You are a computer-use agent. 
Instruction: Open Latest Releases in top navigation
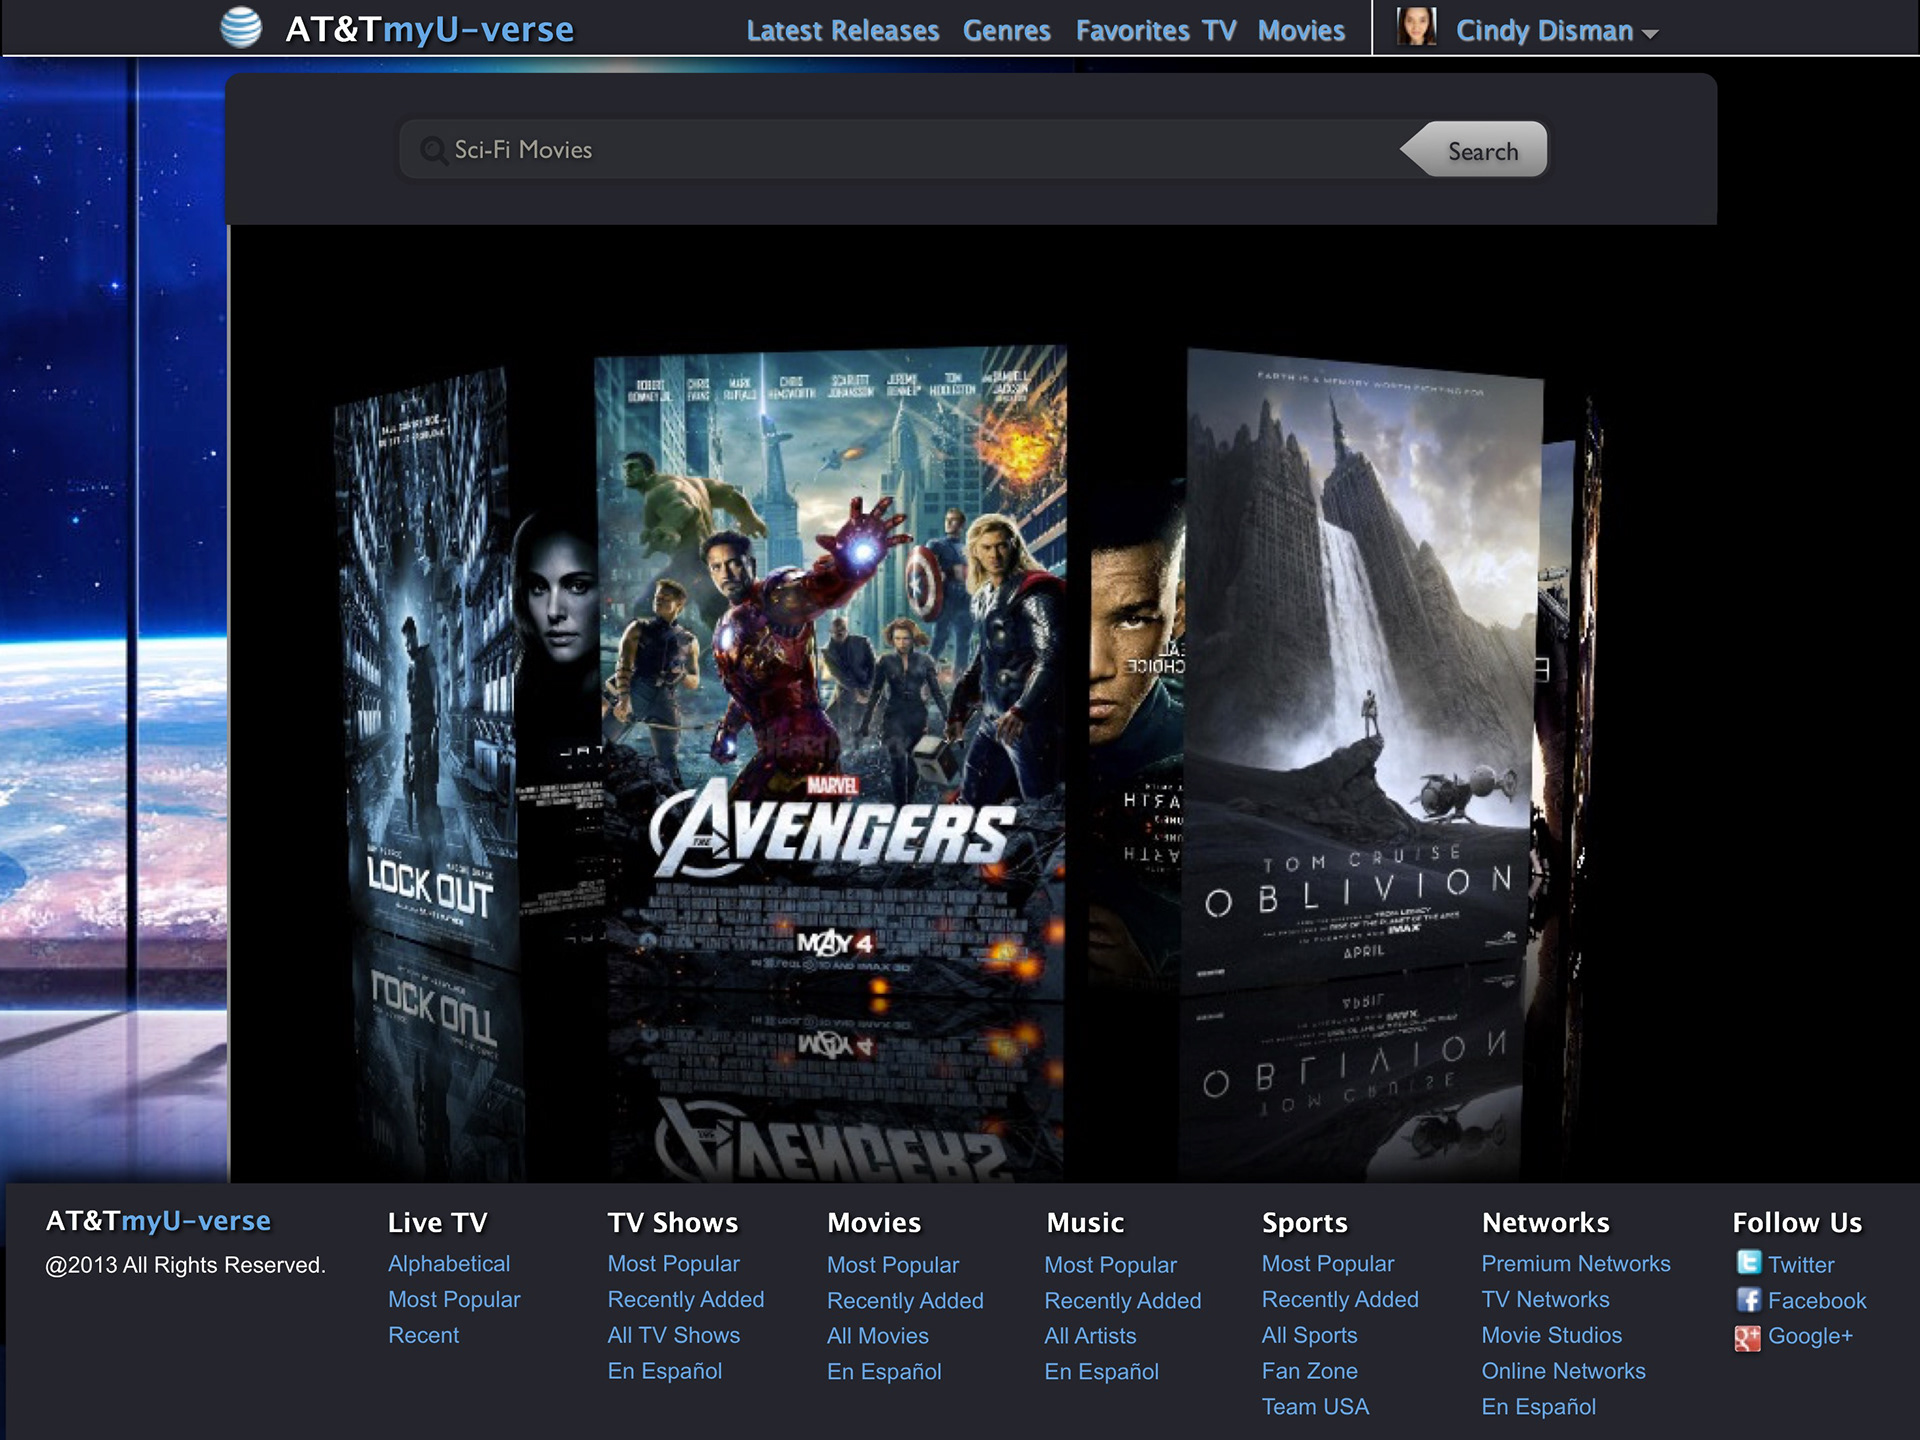click(x=843, y=31)
